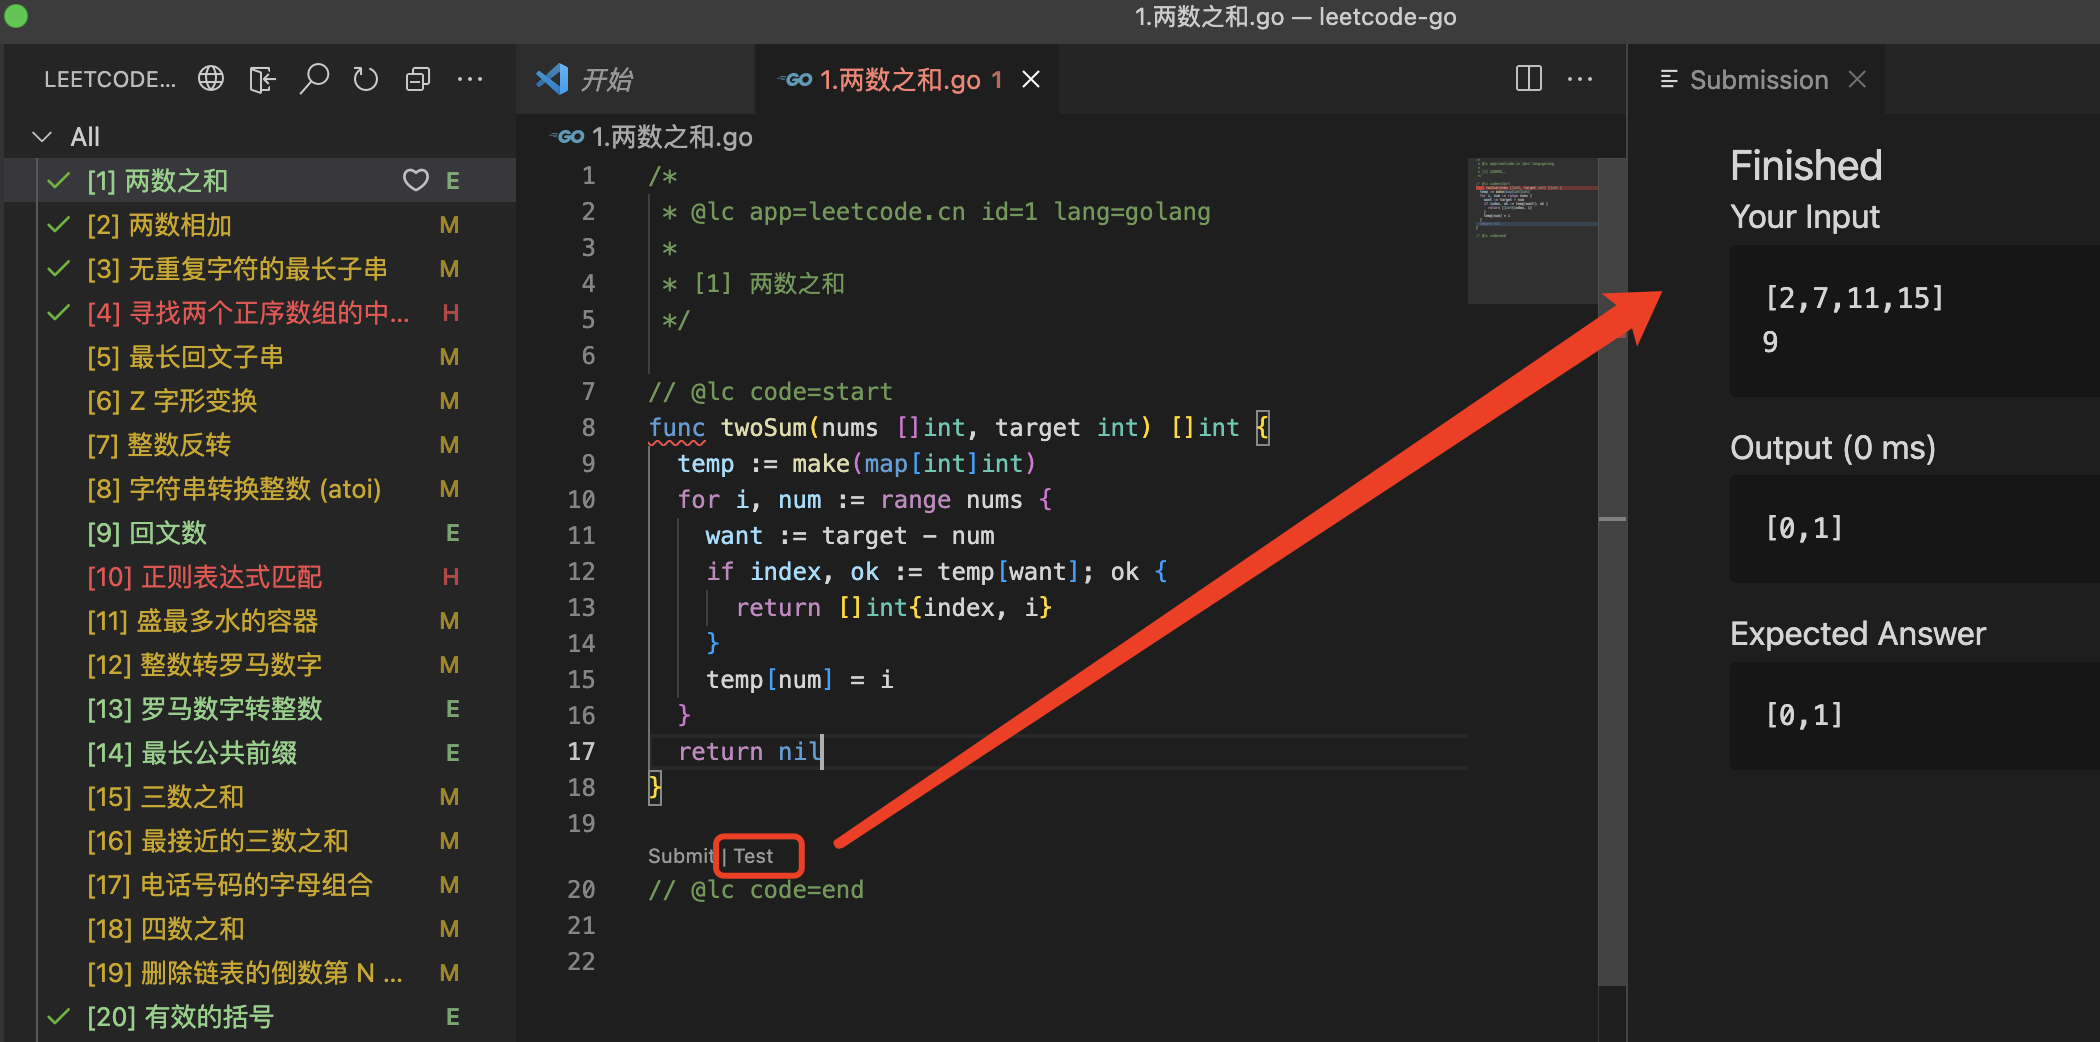
Task: Open the editor overflow actions icon
Action: click(1580, 79)
